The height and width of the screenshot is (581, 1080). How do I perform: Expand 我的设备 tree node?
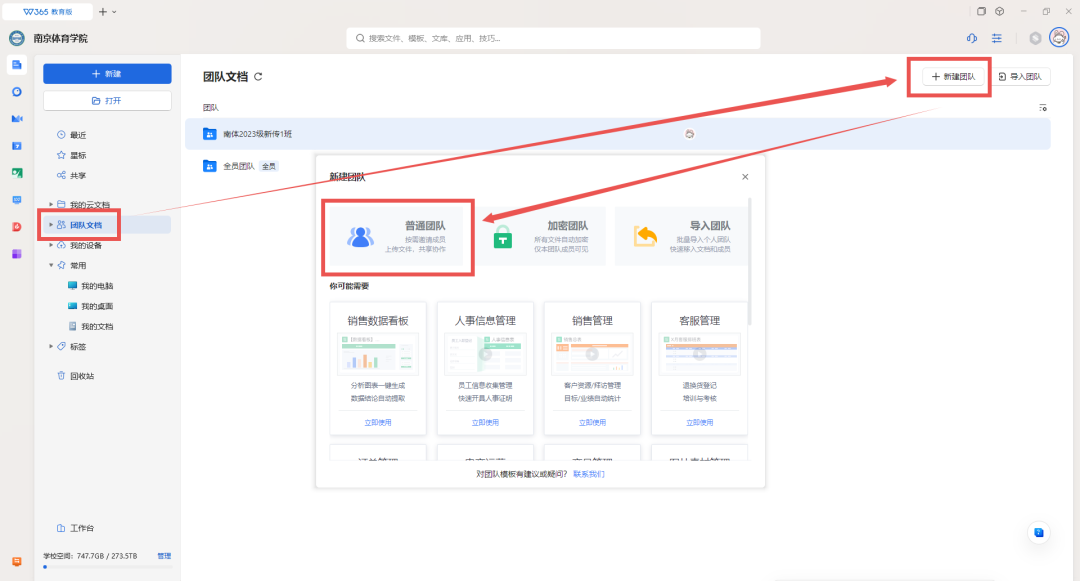[x=51, y=245]
